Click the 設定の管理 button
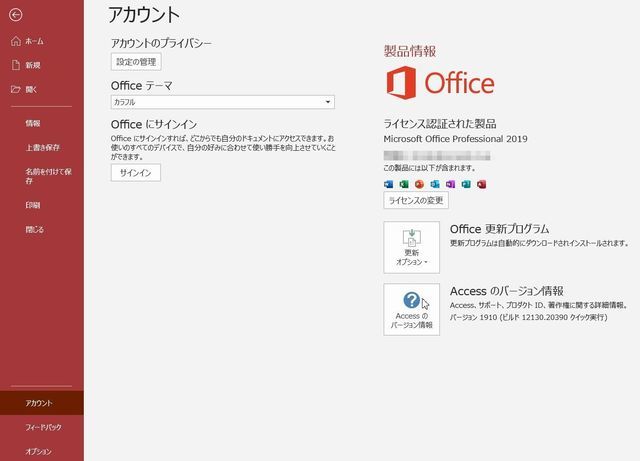This screenshot has height=461, width=640. (136, 62)
